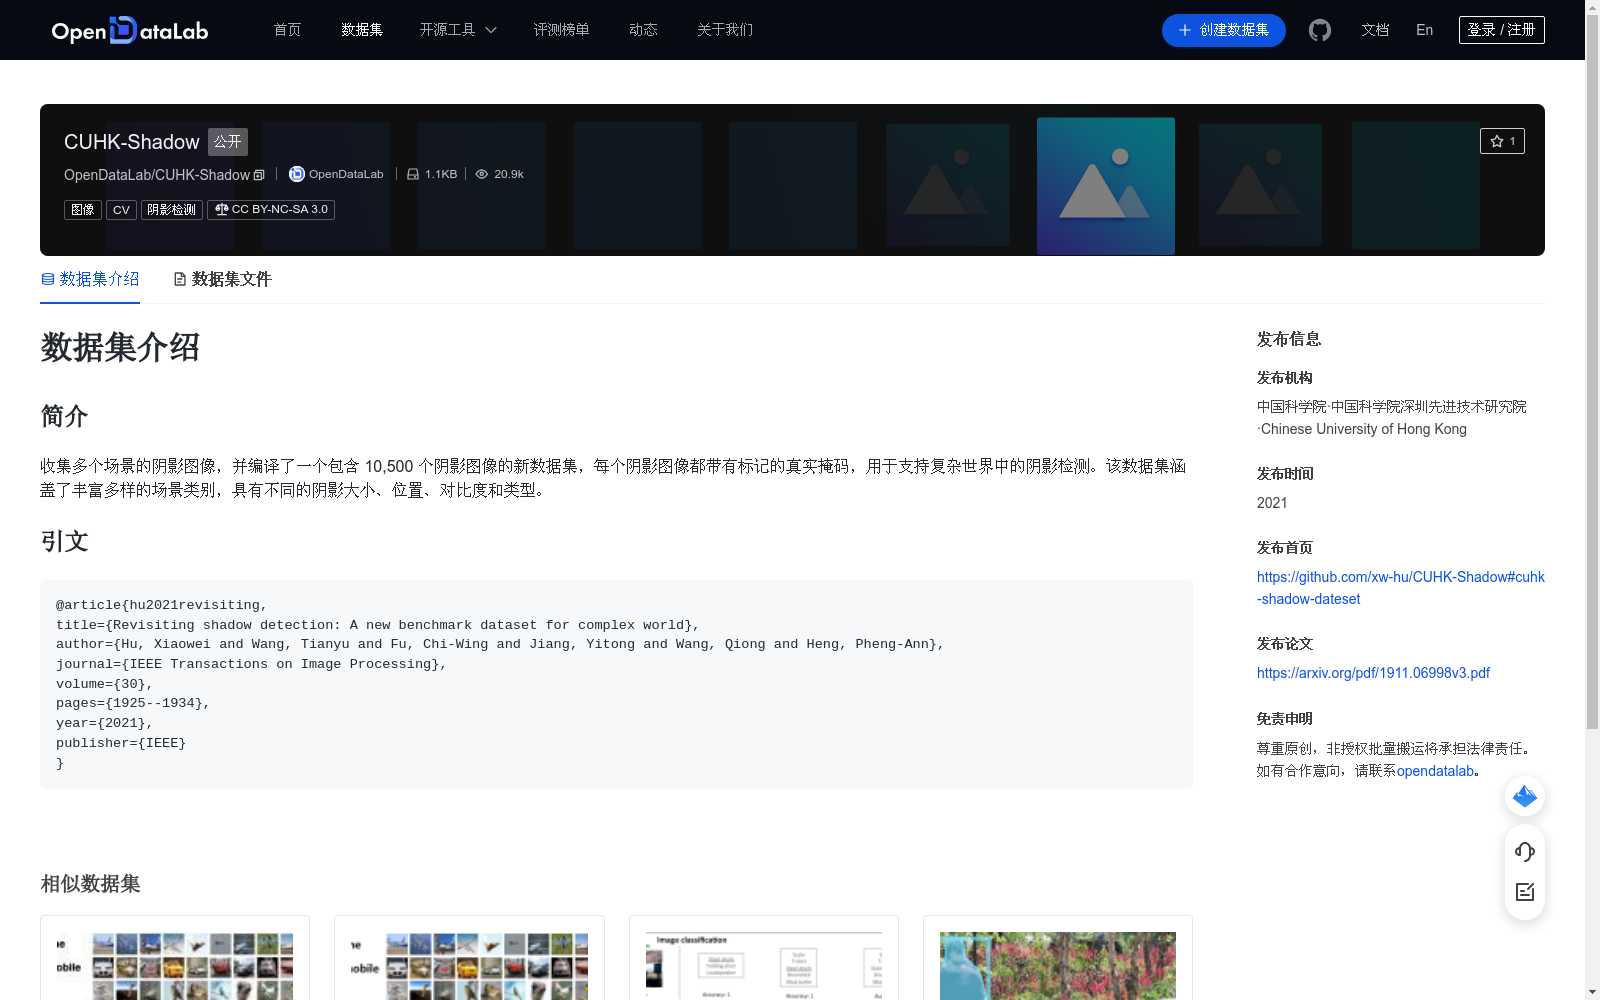Open the feedback edit icon

click(x=1525, y=892)
